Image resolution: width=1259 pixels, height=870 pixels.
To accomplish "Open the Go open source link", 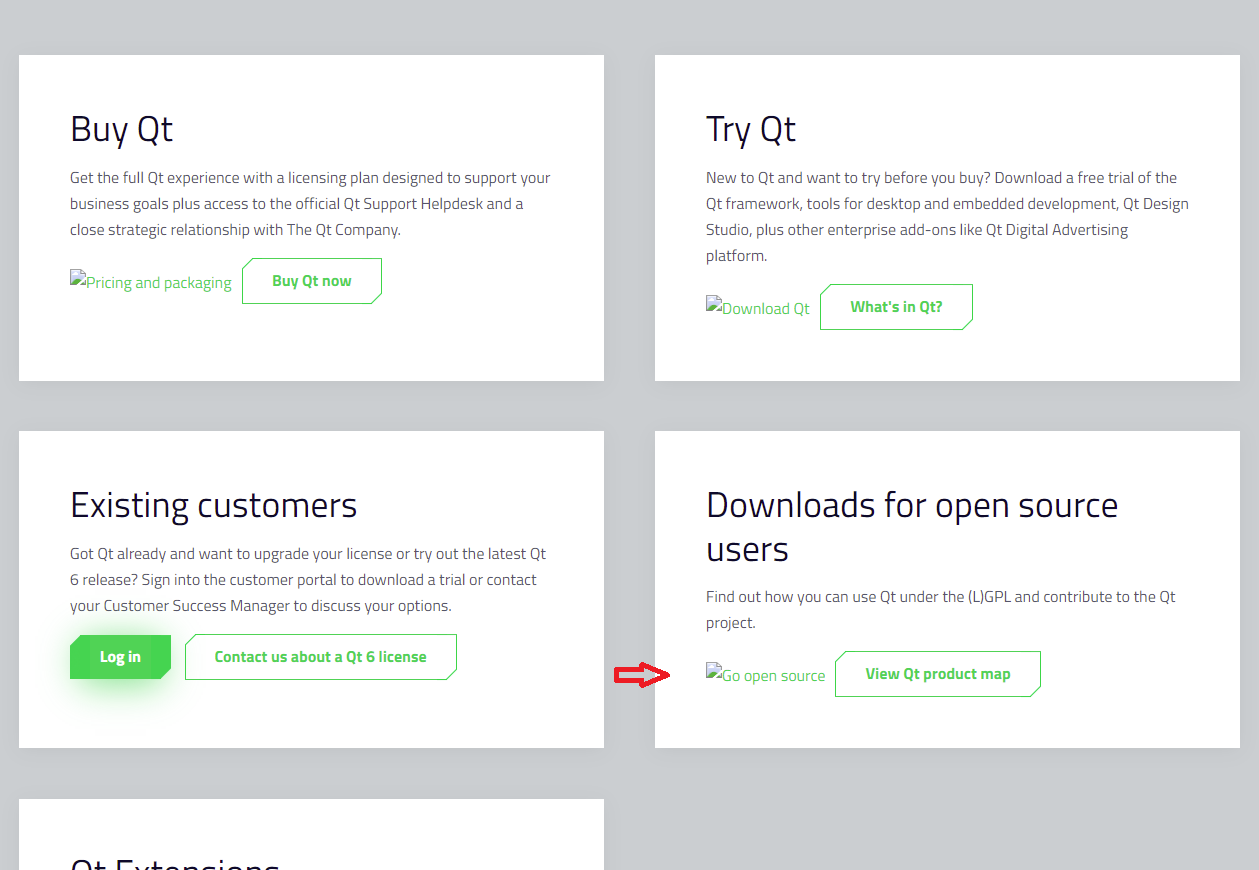I will point(766,674).
